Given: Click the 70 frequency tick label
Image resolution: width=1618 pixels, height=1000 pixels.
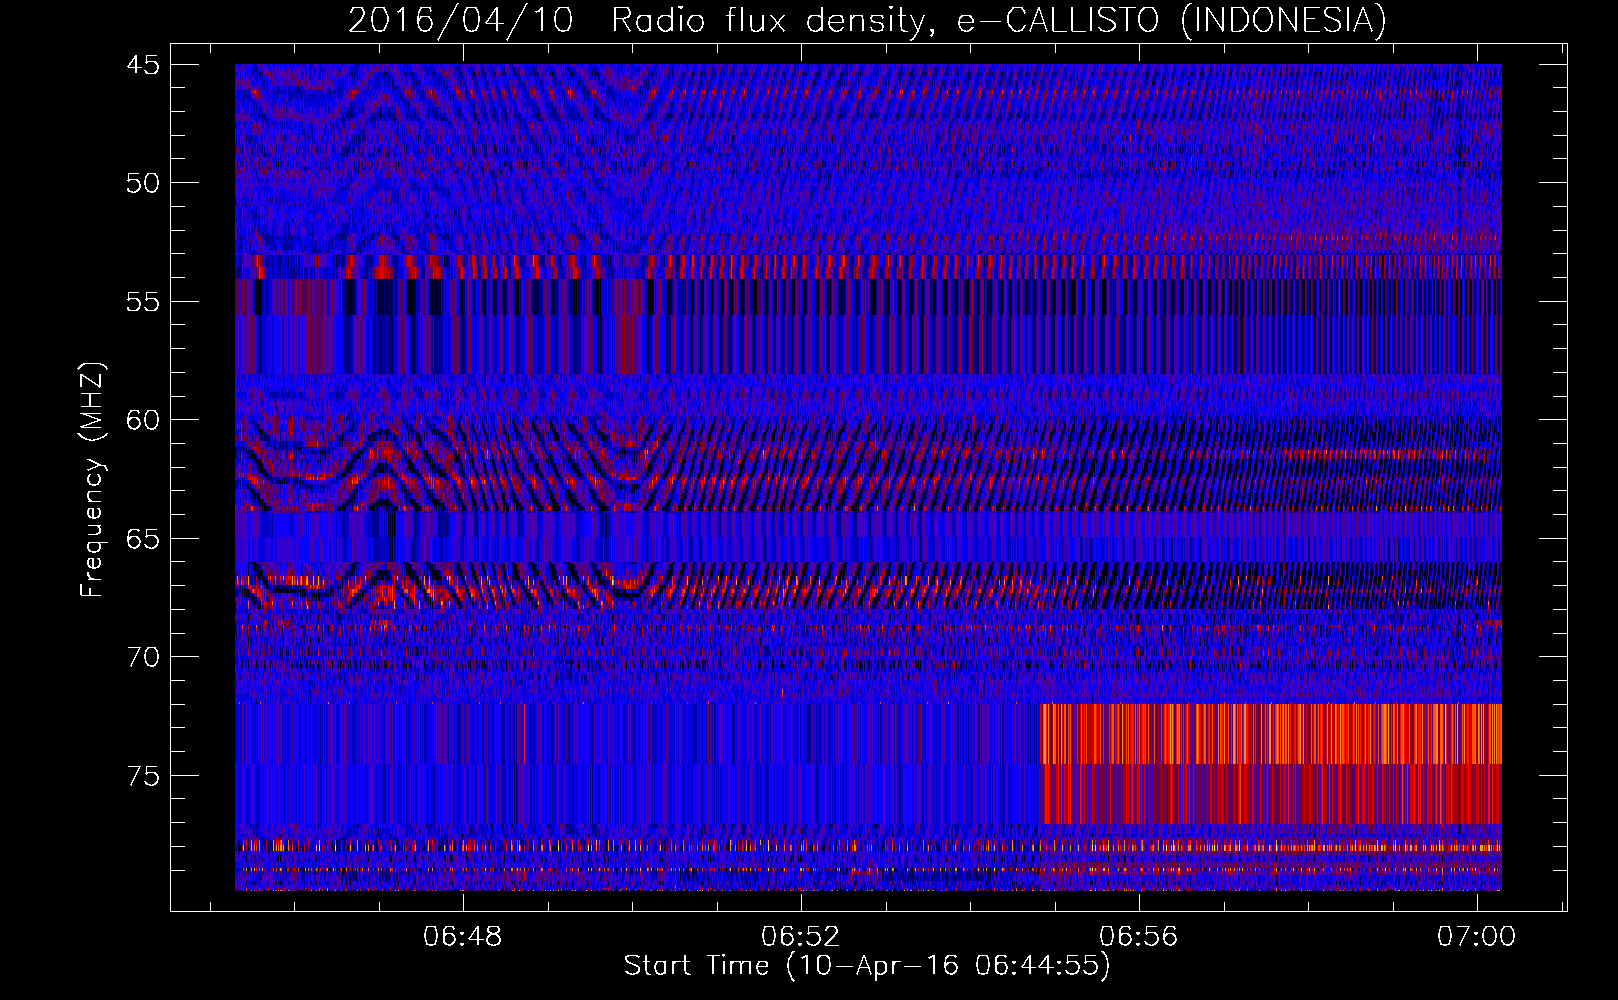Looking at the screenshot, I should click(142, 657).
